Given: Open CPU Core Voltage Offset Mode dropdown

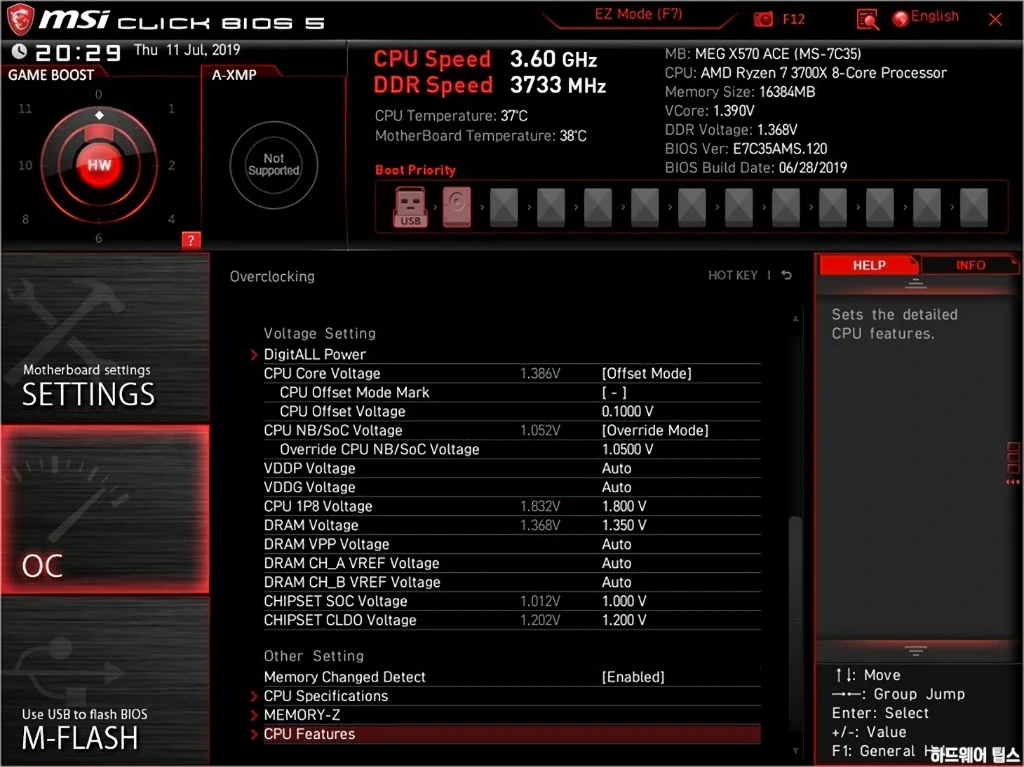Looking at the screenshot, I should coord(647,373).
